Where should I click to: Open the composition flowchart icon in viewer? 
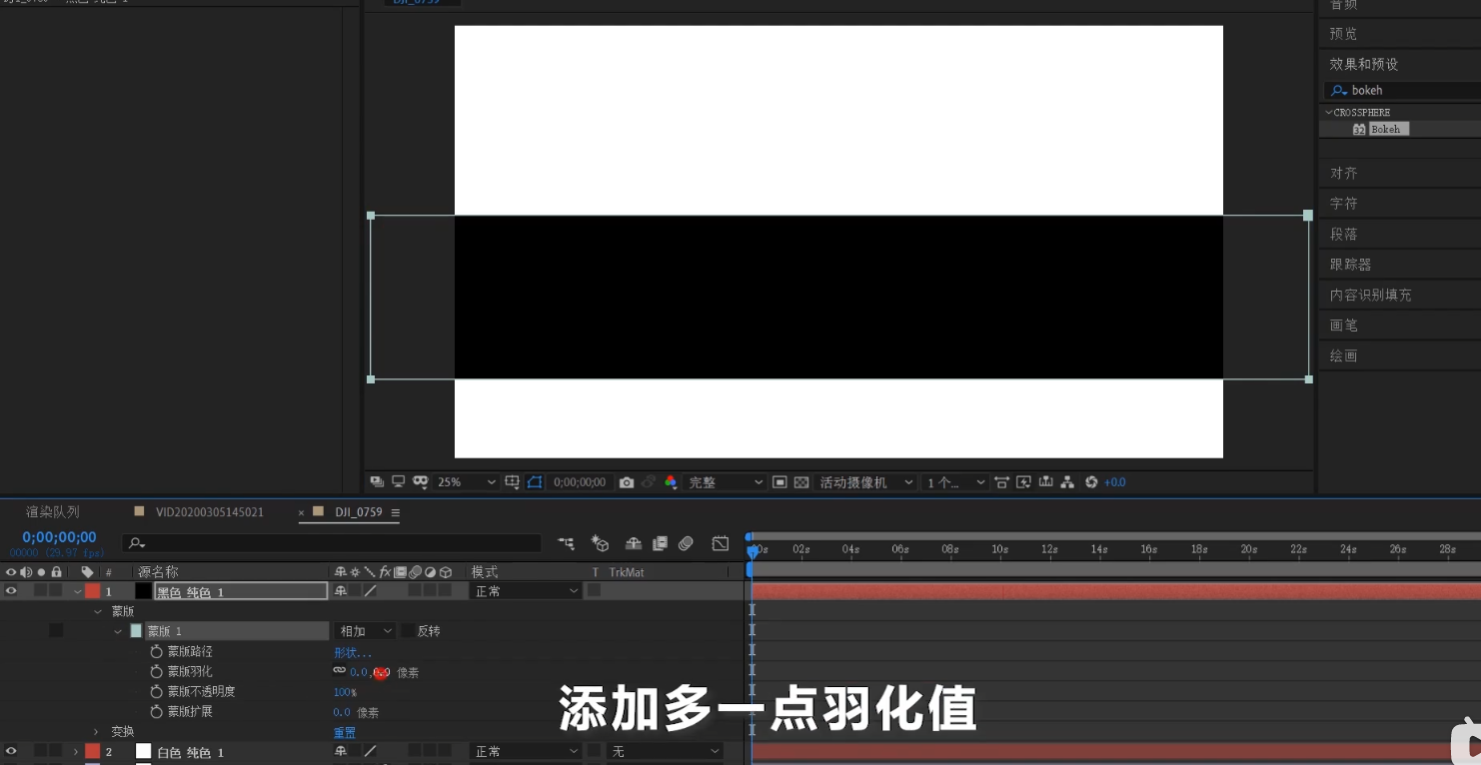pyautogui.click(x=1068, y=482)
